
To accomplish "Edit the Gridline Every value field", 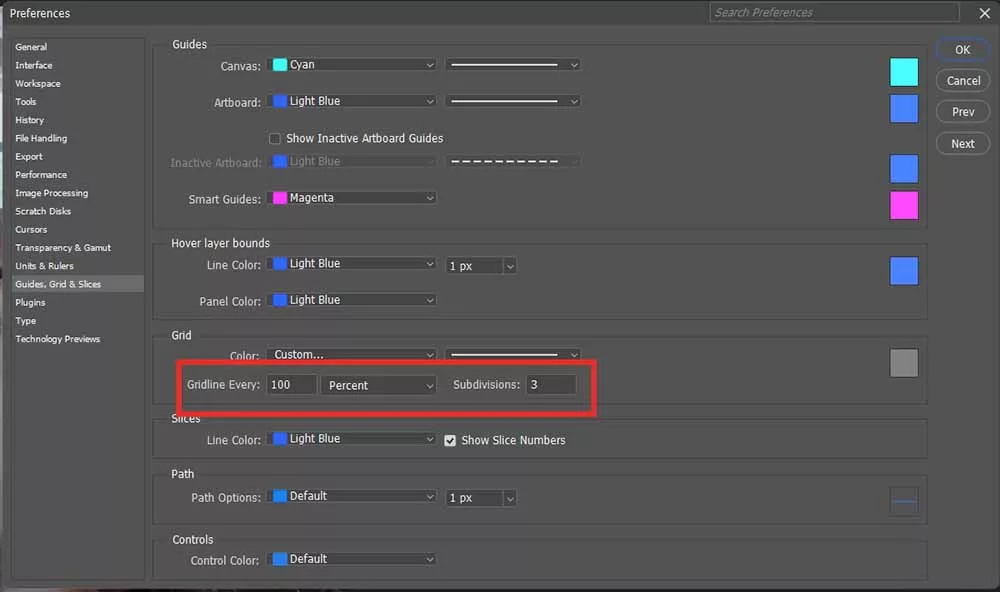I will tap(291, 384).
